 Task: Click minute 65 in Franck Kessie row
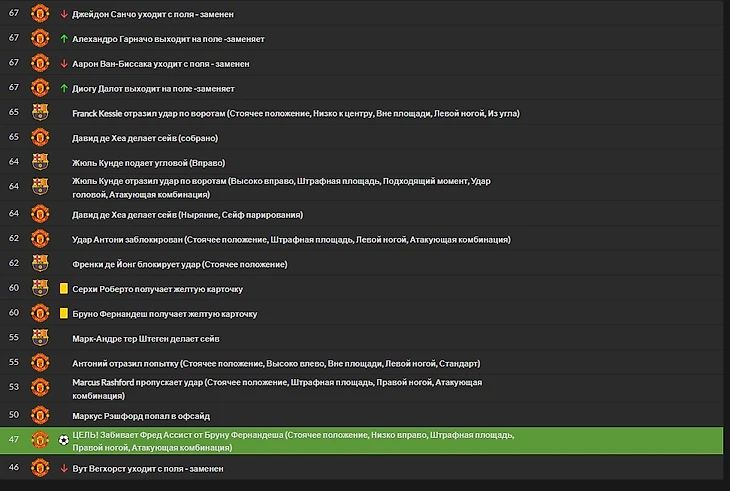click(x=14, y=112)
